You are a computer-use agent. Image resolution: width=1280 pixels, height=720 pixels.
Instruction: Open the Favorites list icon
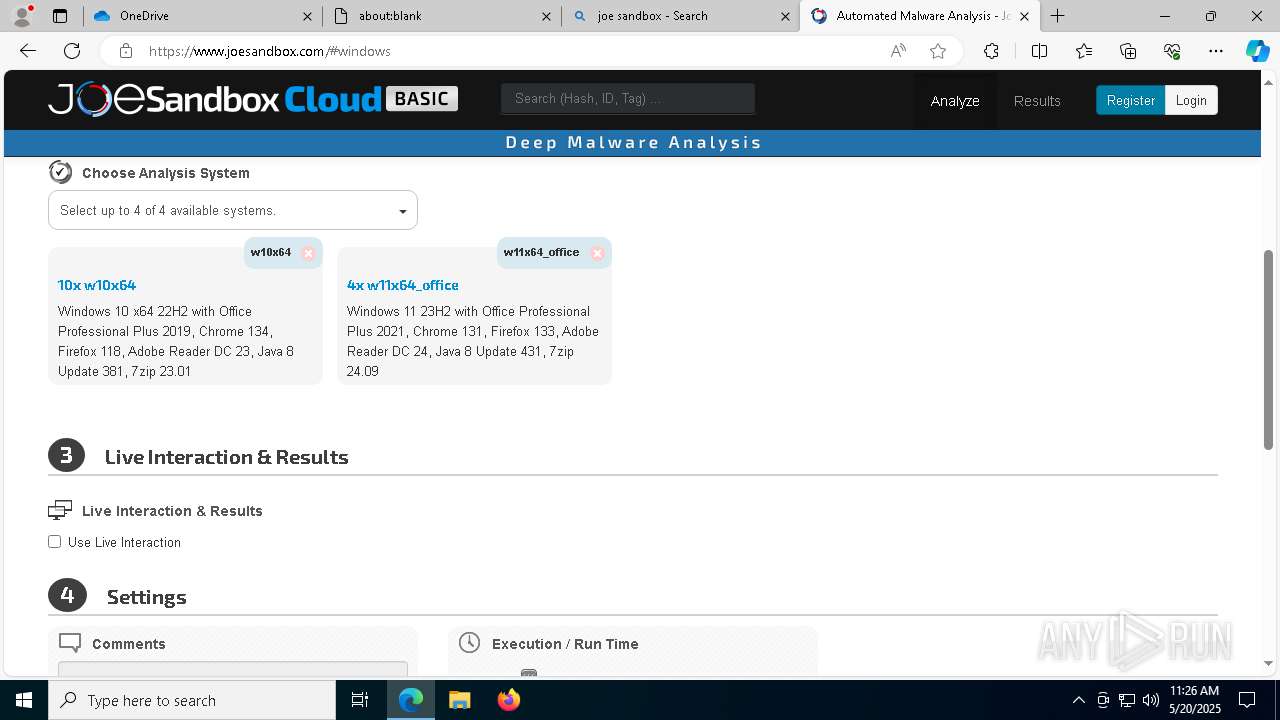click(x=1084, y=51)
